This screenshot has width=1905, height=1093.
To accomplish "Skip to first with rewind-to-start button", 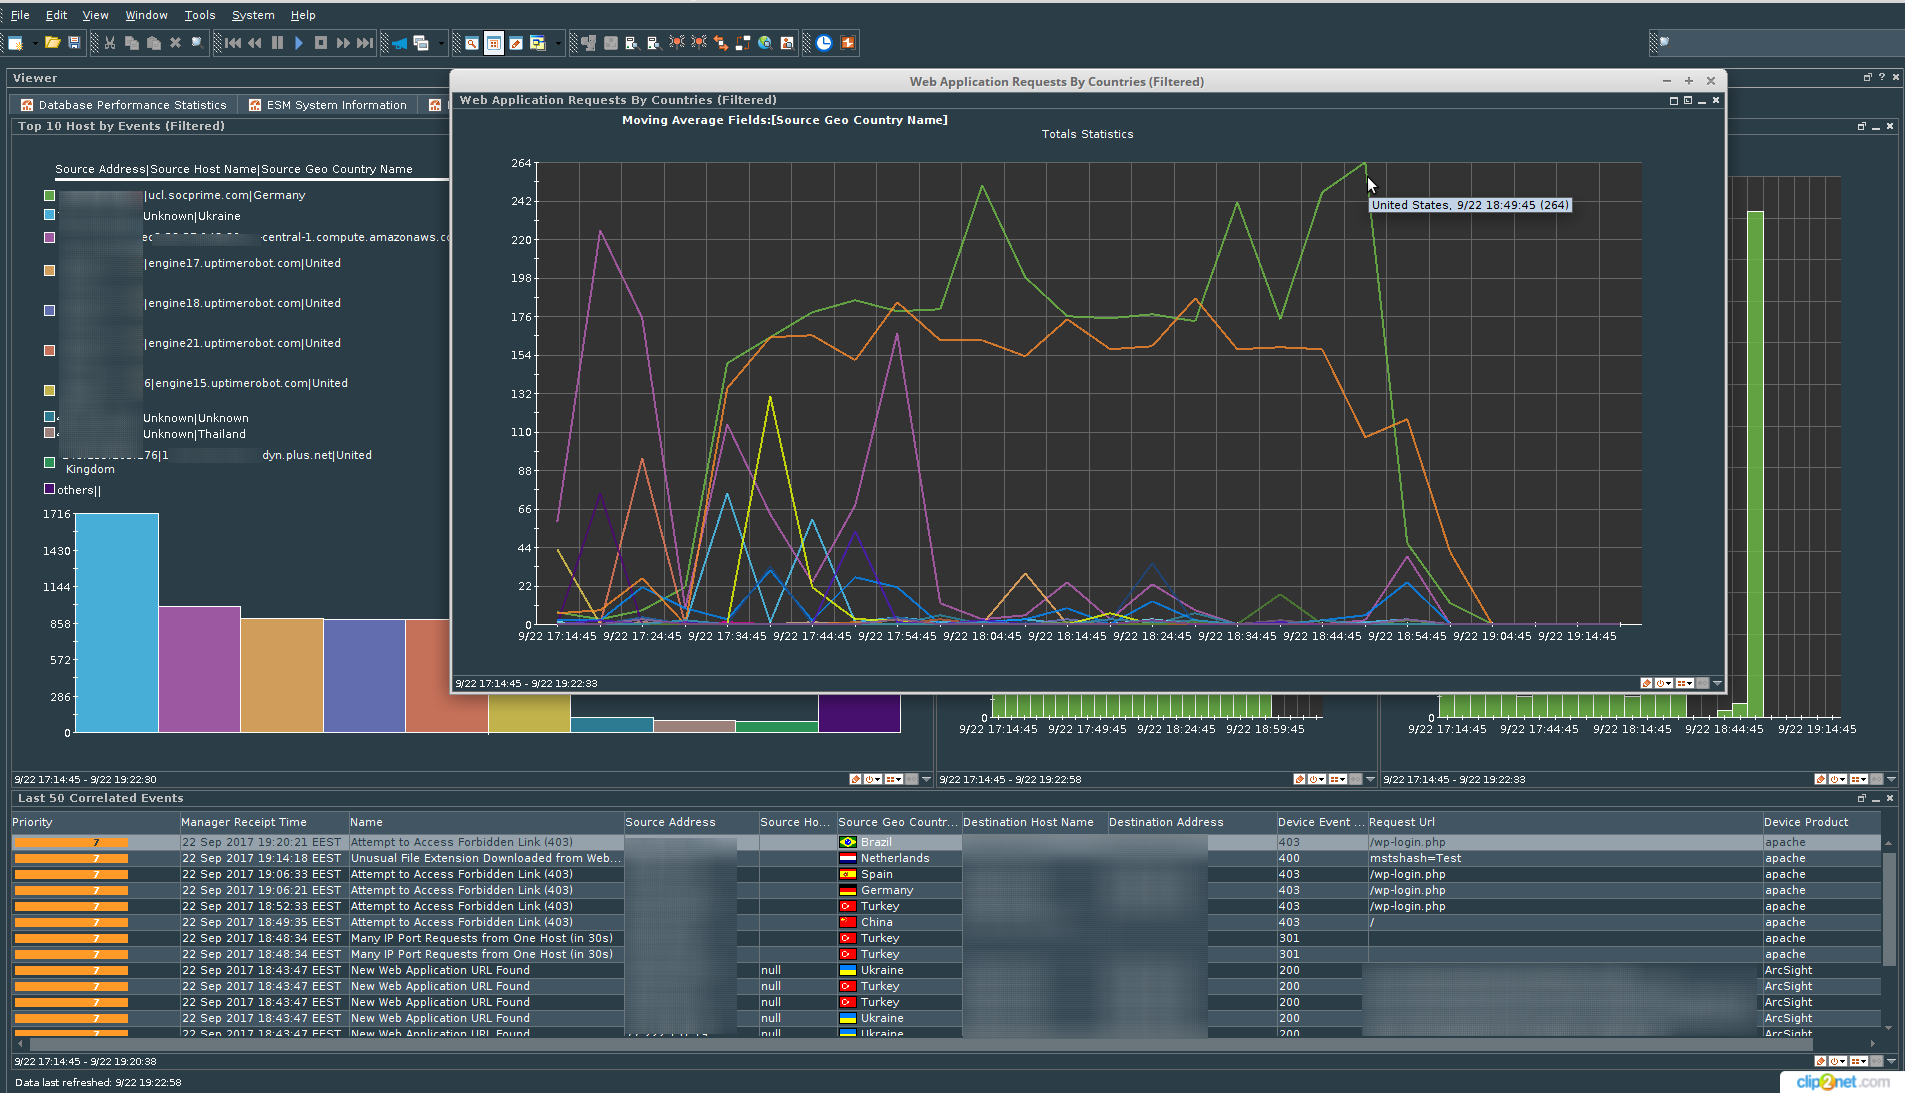I will tap(233, 43).
